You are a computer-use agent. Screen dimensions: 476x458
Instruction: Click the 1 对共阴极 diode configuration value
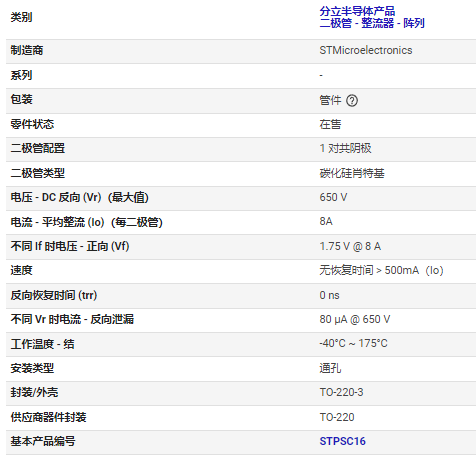tap(345, 148)
